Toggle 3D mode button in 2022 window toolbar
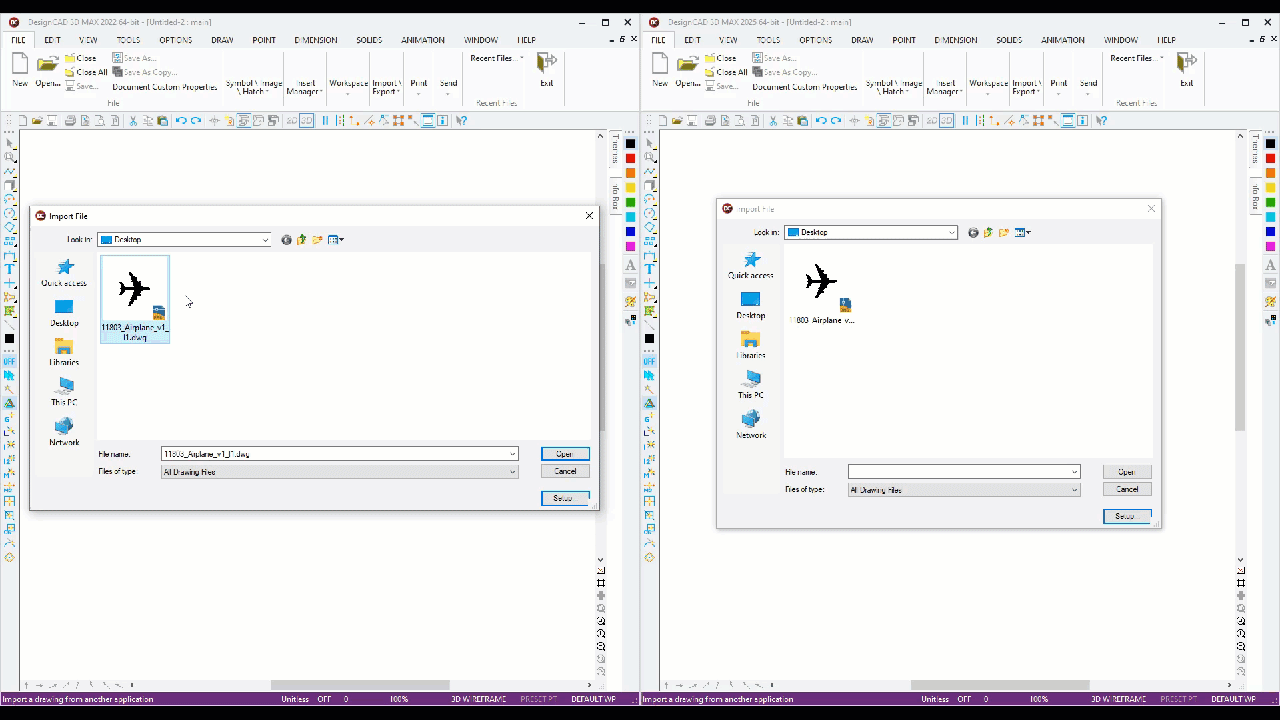The height and width of the screenshot is (720, 1280). click(306, 120)
